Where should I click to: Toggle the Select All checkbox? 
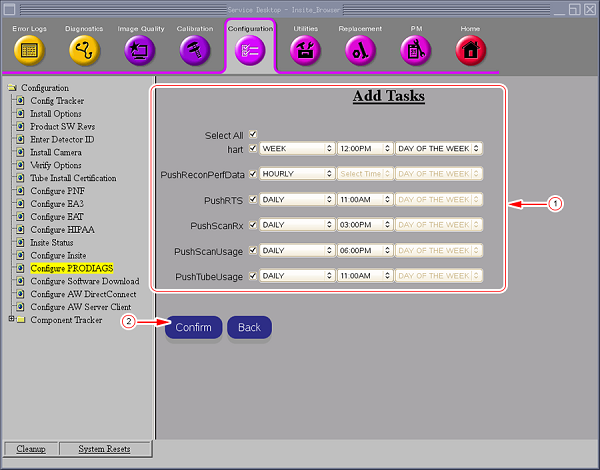pyautogui.click(x=253, y=134)
